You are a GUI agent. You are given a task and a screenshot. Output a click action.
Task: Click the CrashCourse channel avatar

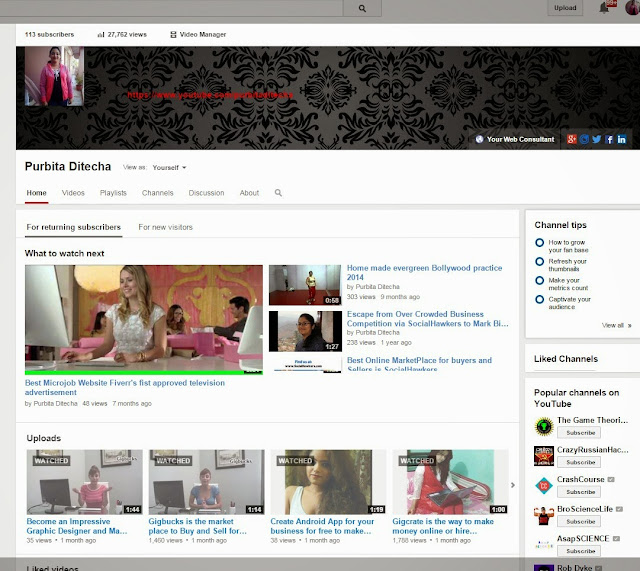(x=544, y=486)
